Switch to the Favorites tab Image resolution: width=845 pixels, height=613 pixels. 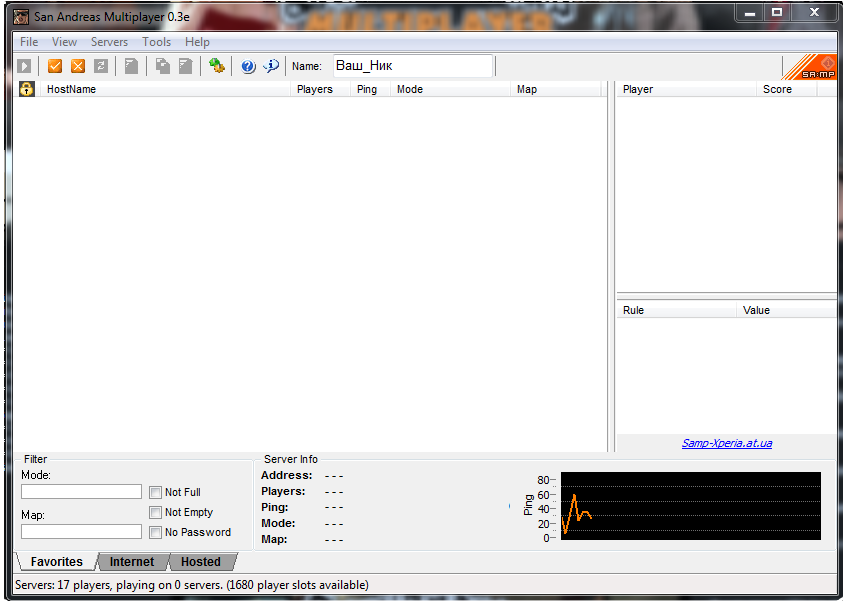[x=57, y=562]
